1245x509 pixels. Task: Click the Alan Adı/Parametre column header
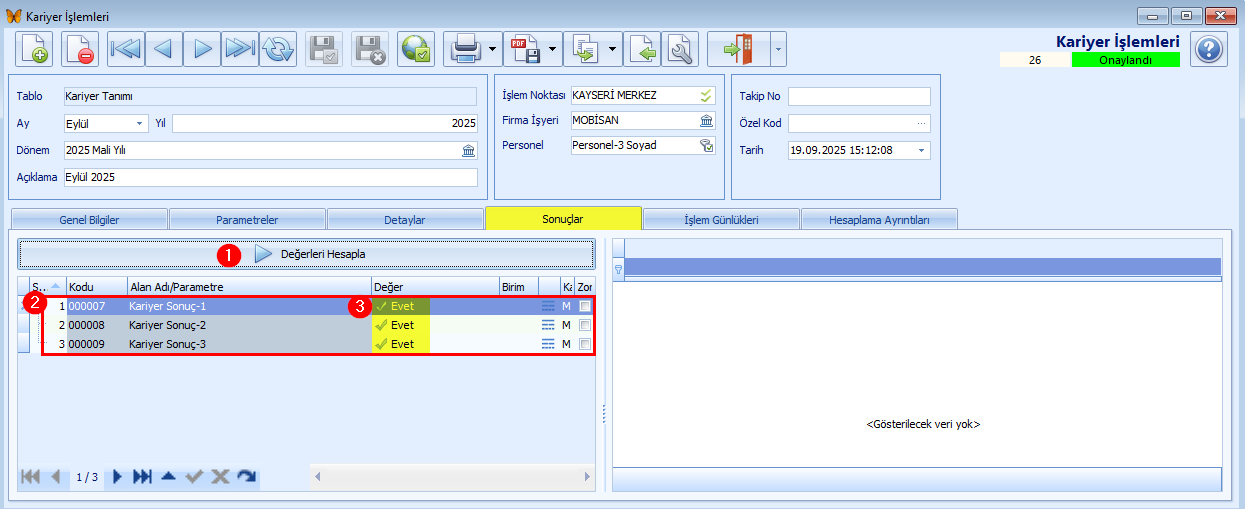[x=248, y=287]
